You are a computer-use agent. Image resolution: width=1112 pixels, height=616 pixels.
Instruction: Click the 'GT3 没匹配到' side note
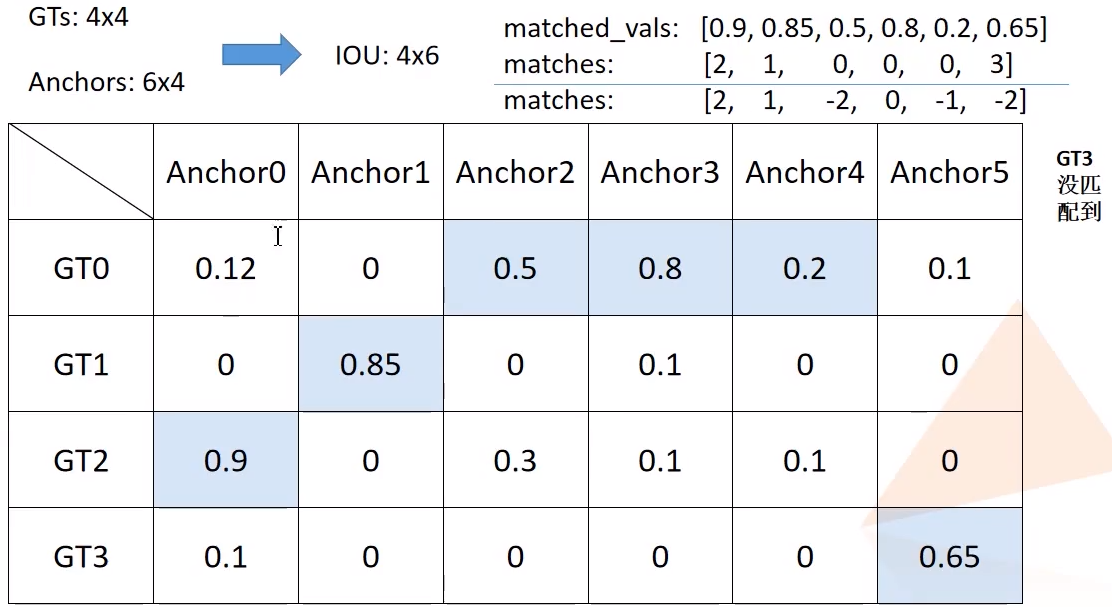click(x=1079, y=186)
